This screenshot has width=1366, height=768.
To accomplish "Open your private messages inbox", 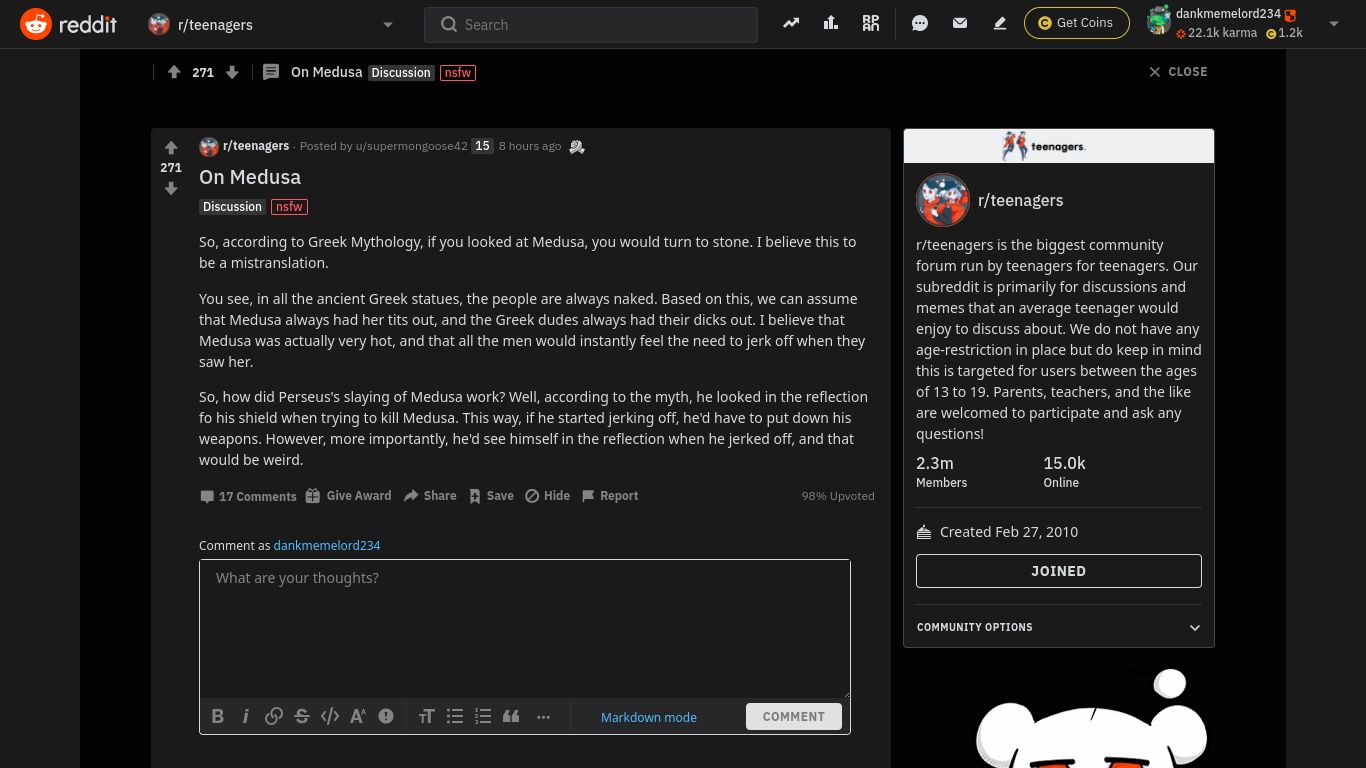I will (x=959, y=23).
